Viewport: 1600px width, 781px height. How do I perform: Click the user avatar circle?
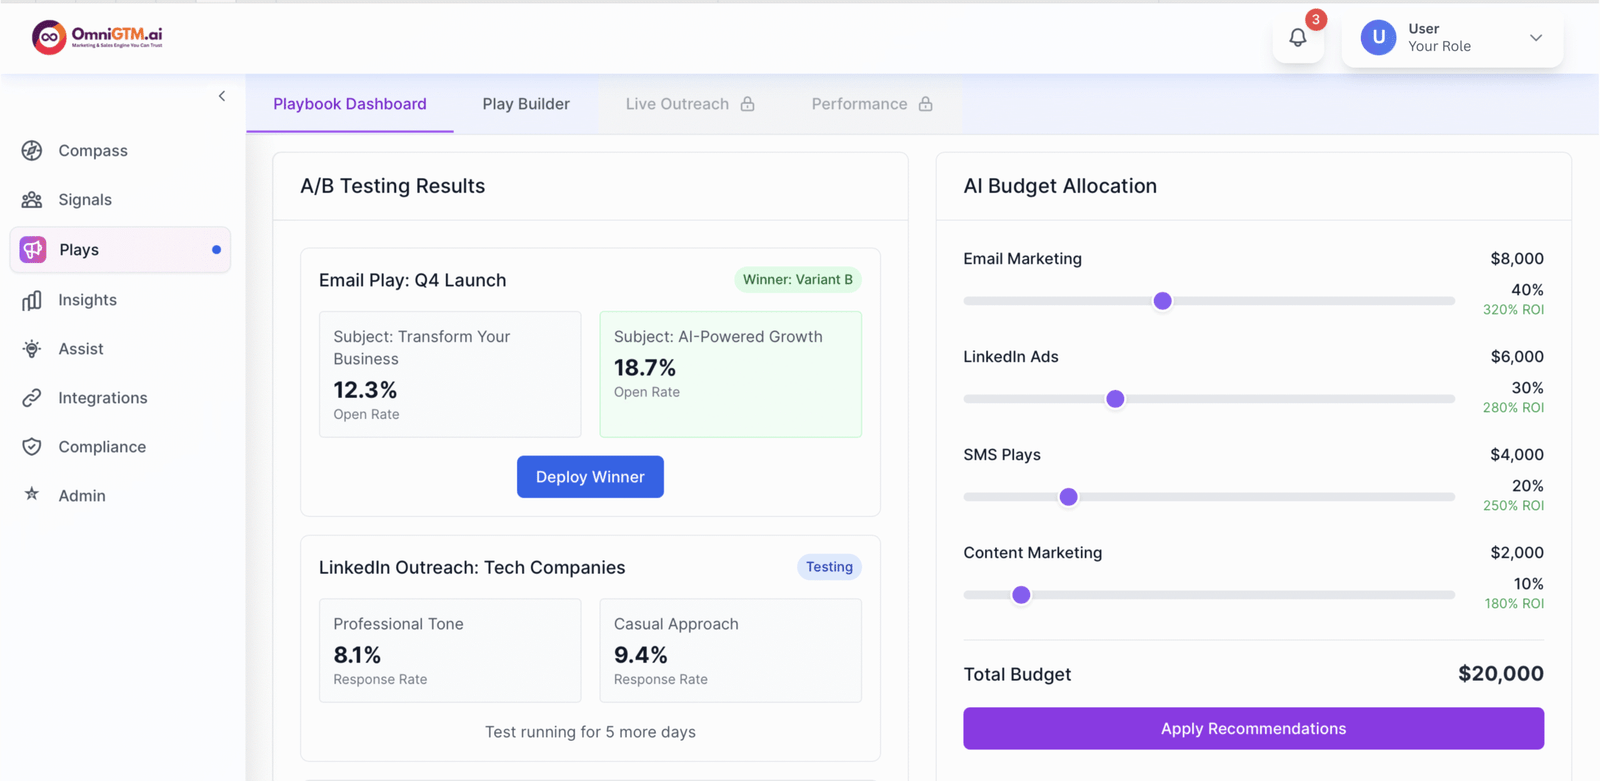tap(1378, 38)
